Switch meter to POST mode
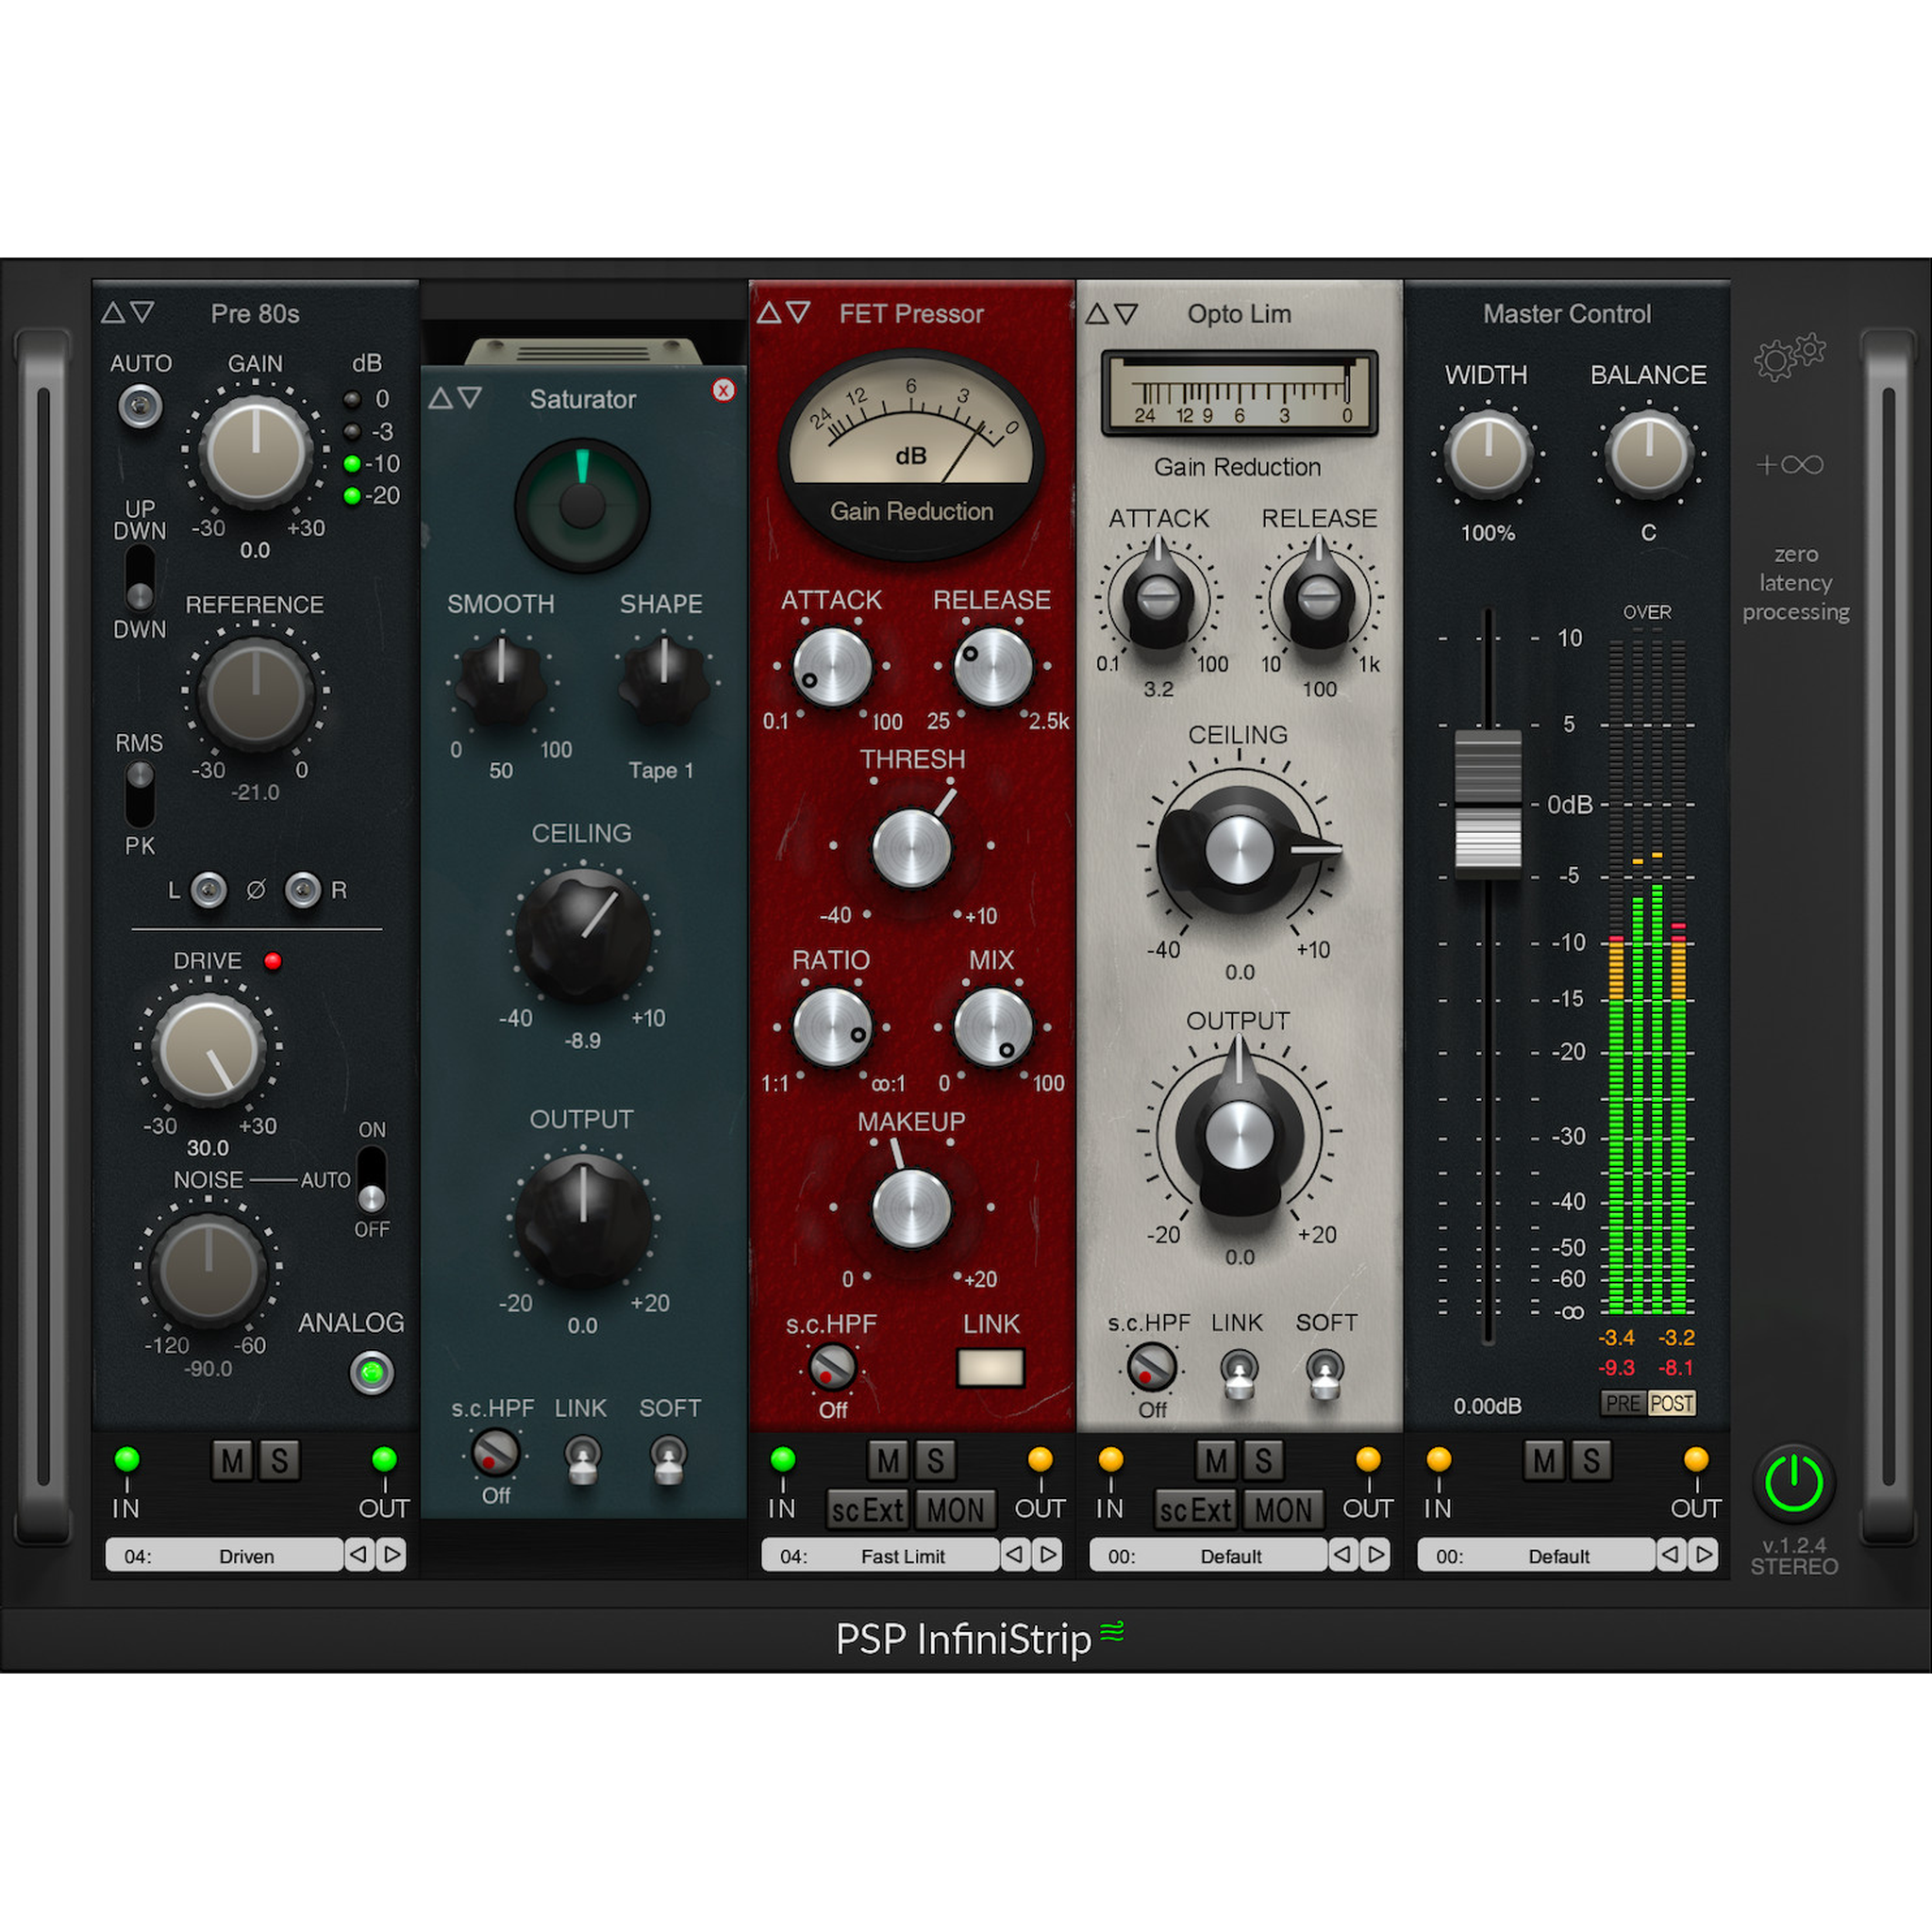 tap(1671, 1403)
